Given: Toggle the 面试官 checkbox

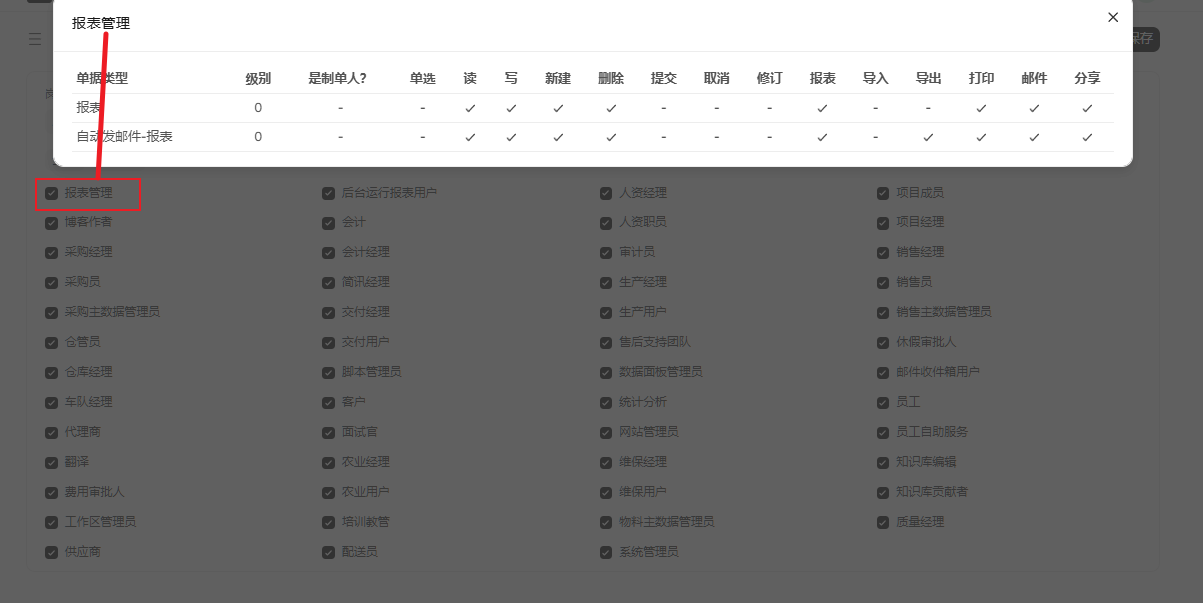Looking at the screenshot, I should click(328, 432).
